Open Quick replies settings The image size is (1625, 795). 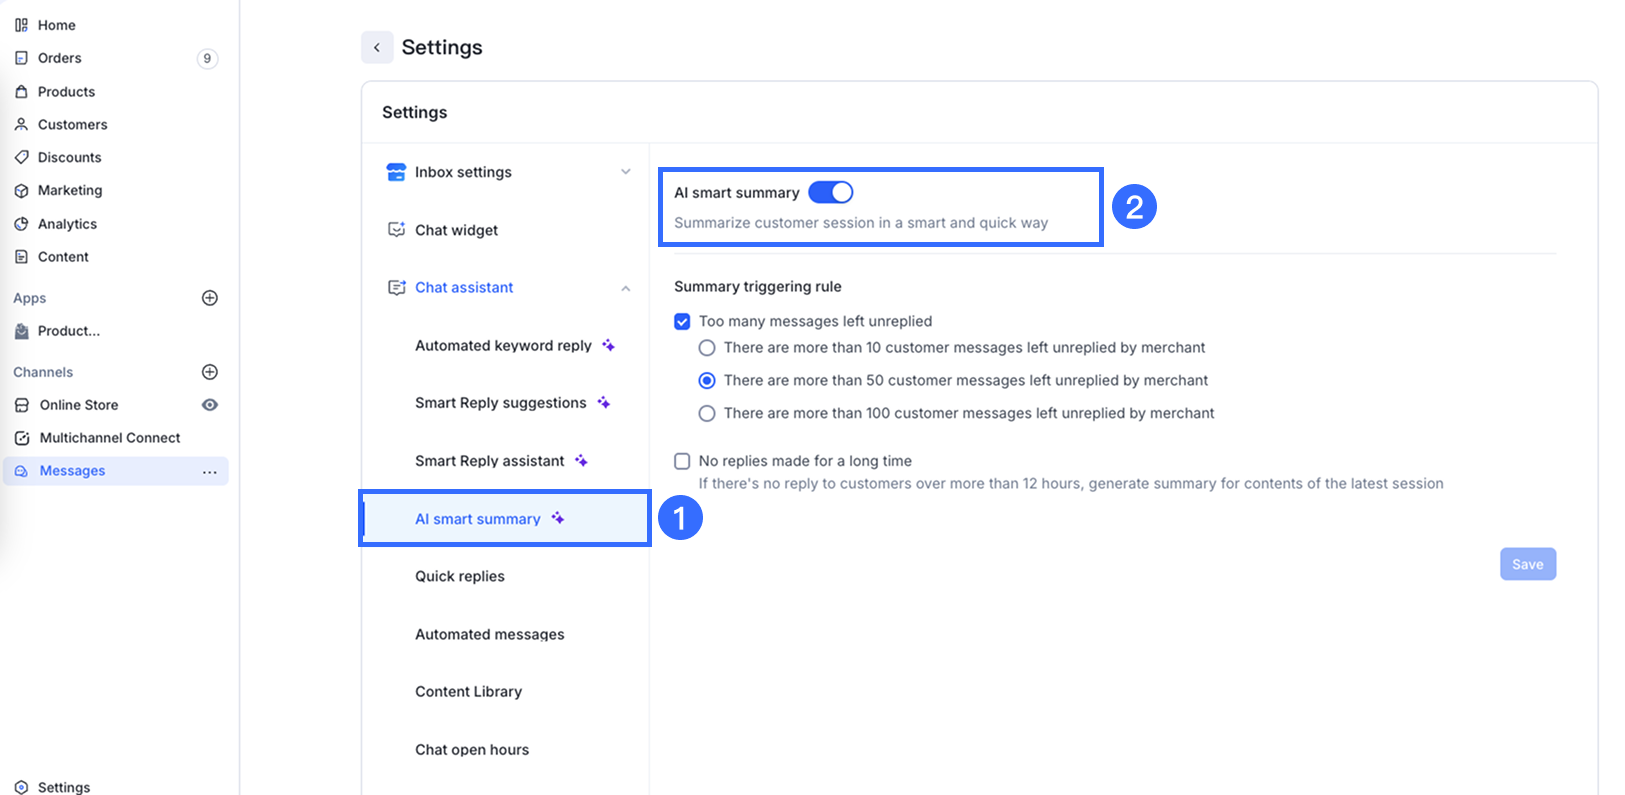[x=460, y=576]
